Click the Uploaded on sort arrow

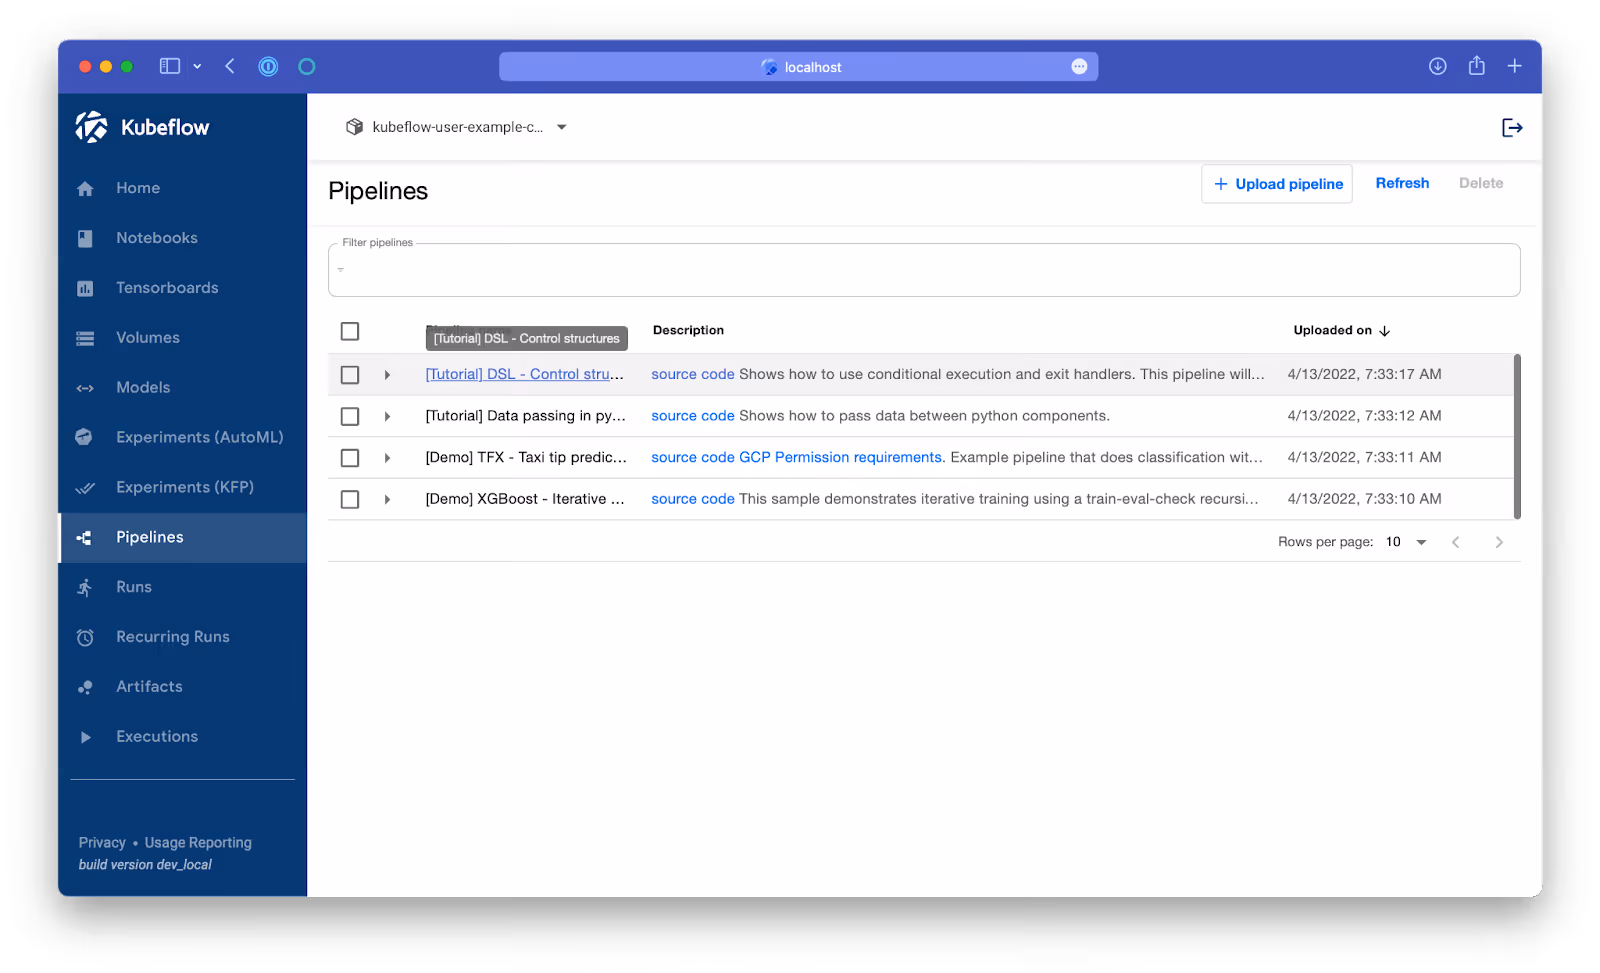coord(1385,331)
